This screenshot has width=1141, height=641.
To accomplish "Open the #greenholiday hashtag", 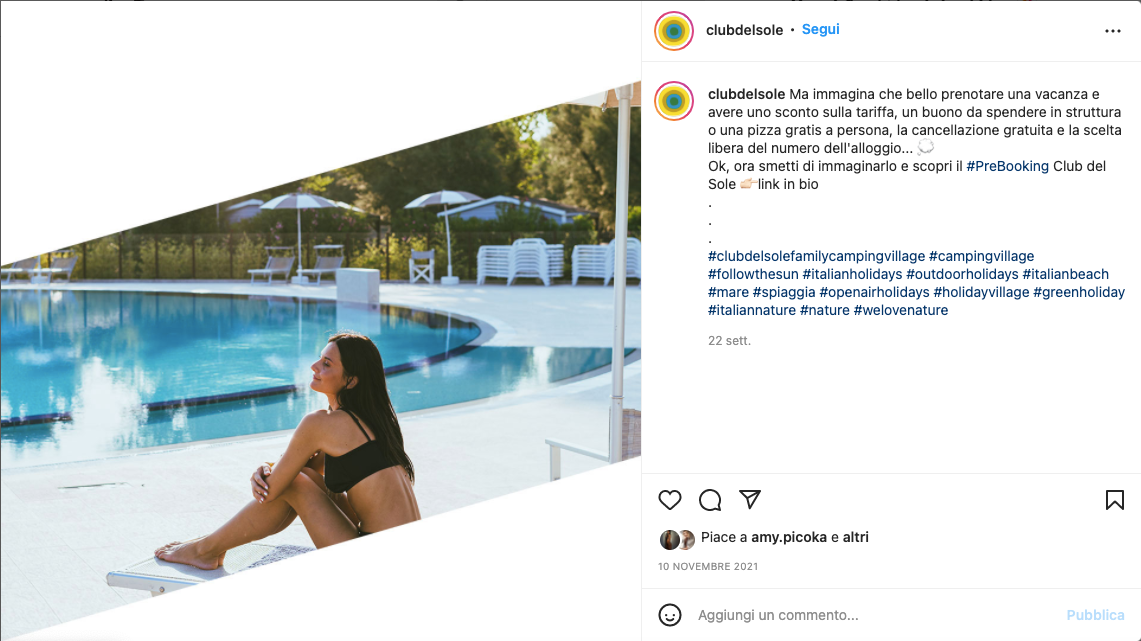I will 1078,292.
